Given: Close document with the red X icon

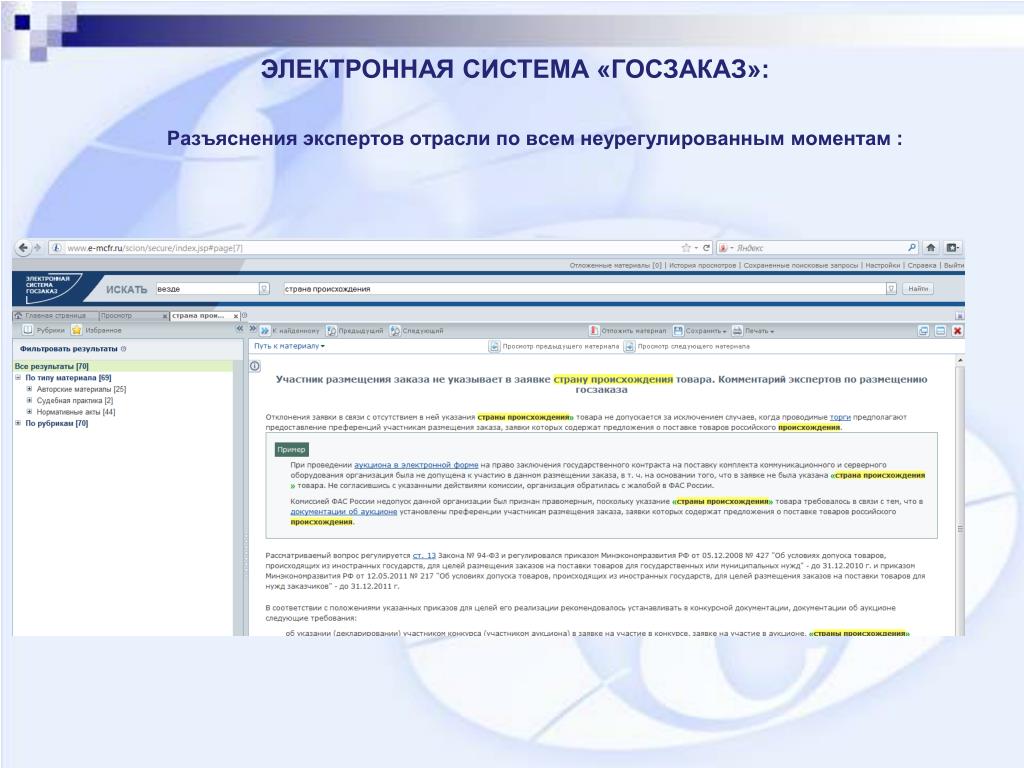Looking at the screenshot, I should pos(957,331).
